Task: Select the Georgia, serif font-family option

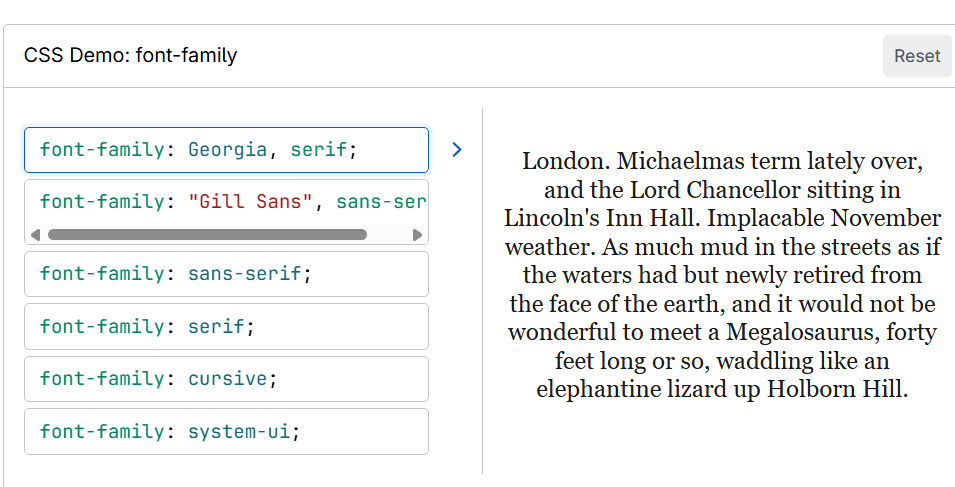Action: (x=227, y=150)
